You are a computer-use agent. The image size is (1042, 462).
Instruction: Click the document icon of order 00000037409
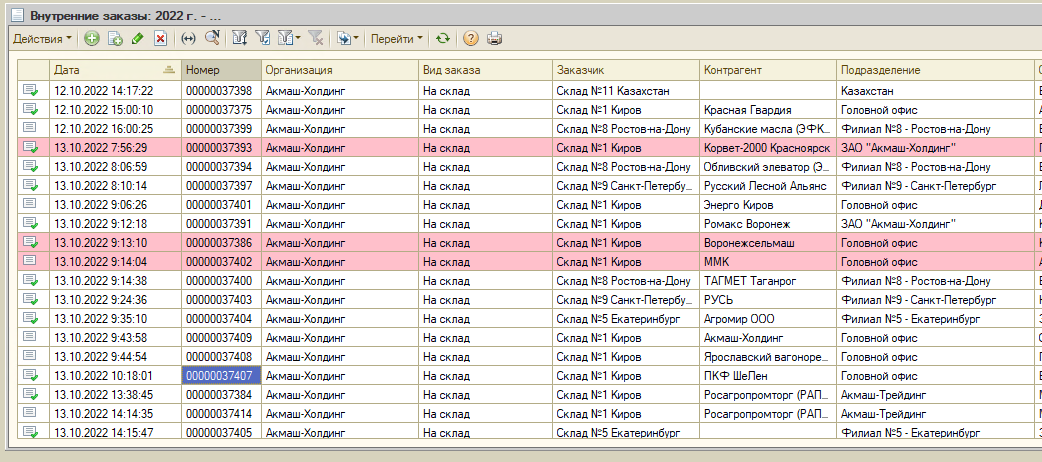(x=31, y=337)
